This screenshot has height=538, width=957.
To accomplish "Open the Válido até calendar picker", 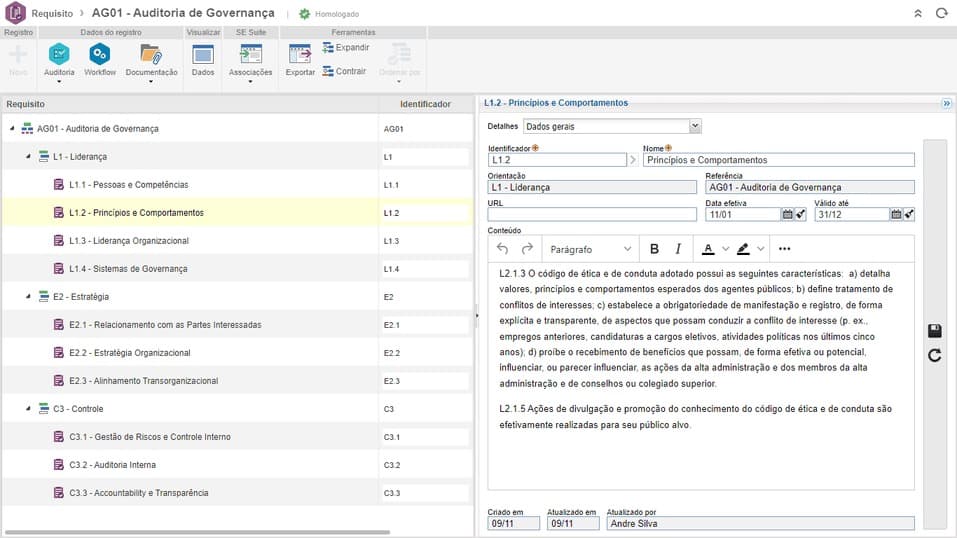I will [896, 214].
